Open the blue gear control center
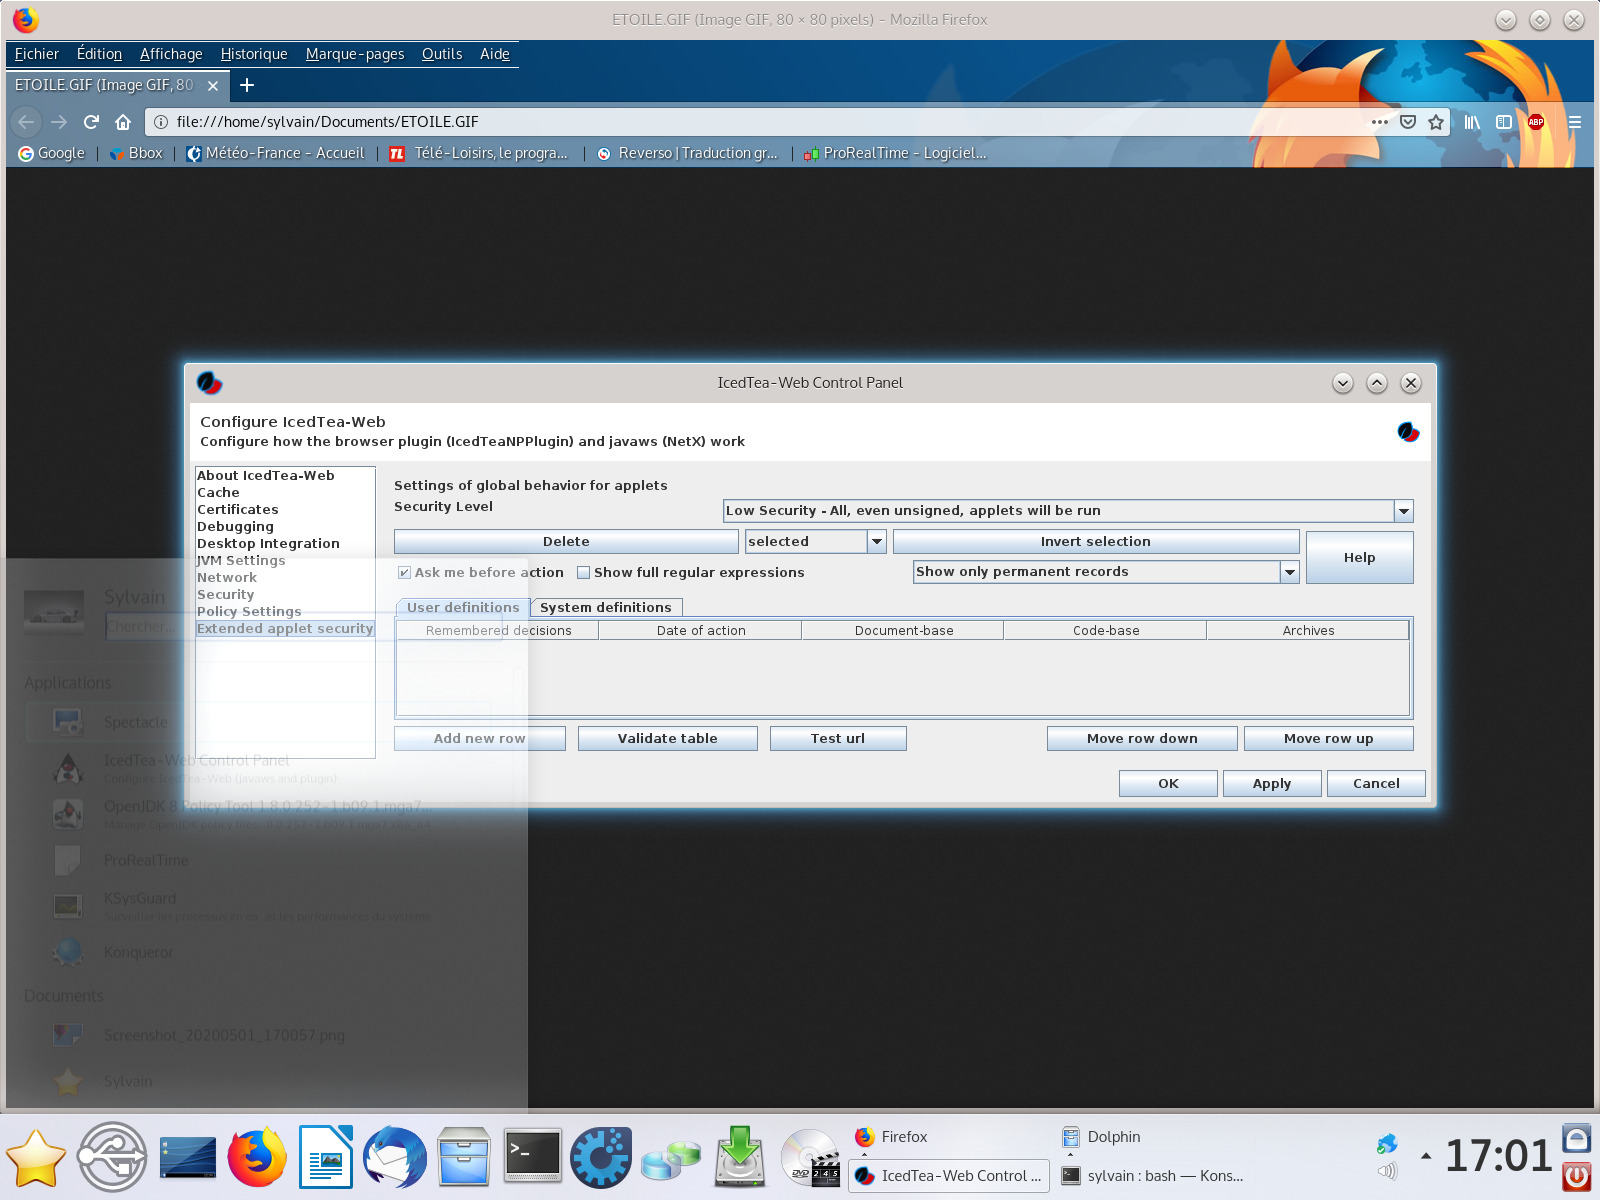 click(601, 1157)
